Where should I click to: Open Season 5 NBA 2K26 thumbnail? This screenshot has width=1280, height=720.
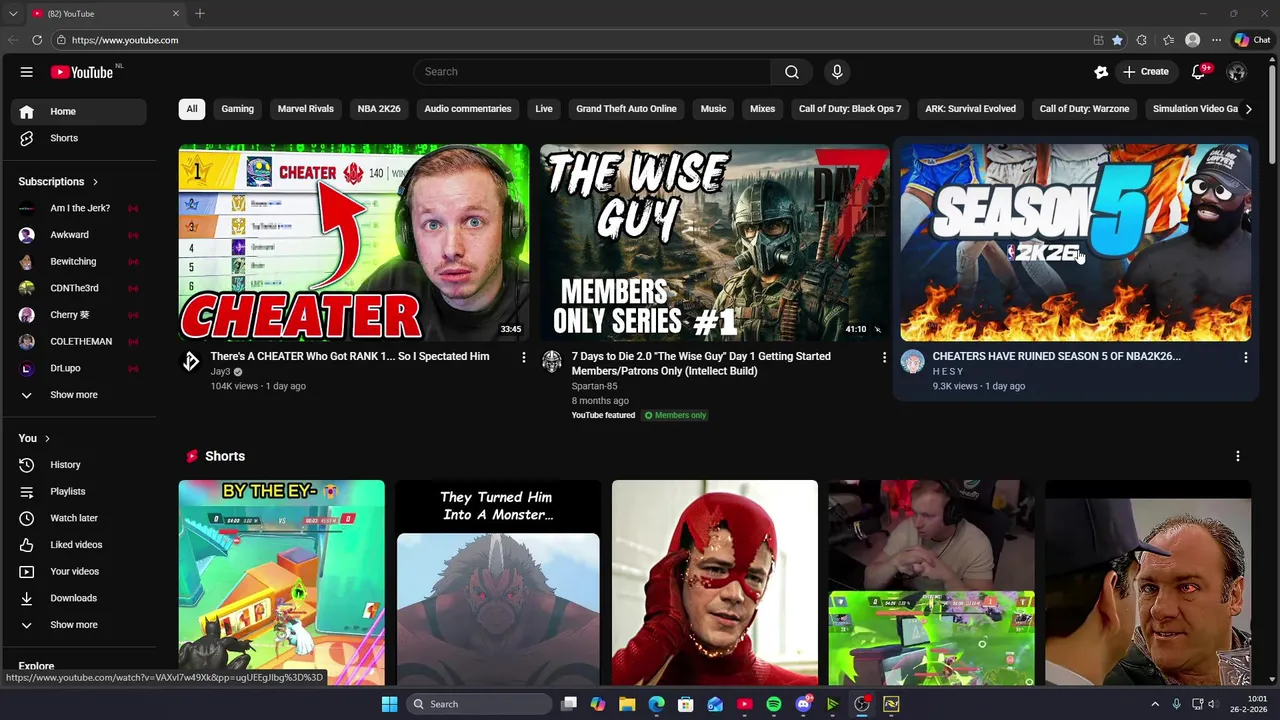tap(1076, 243)
